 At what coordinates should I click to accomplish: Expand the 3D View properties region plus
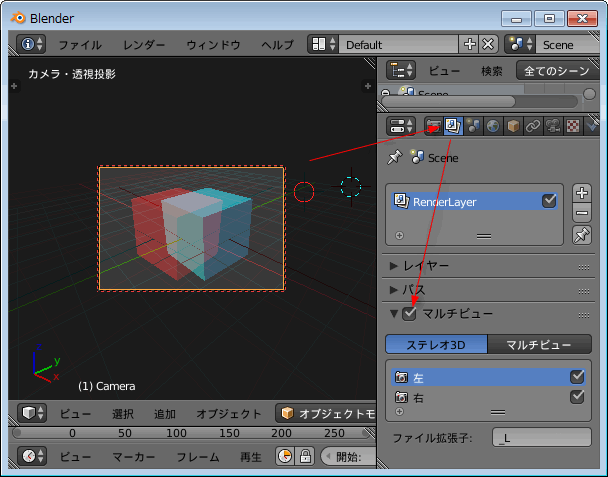(x=367, y=86)
